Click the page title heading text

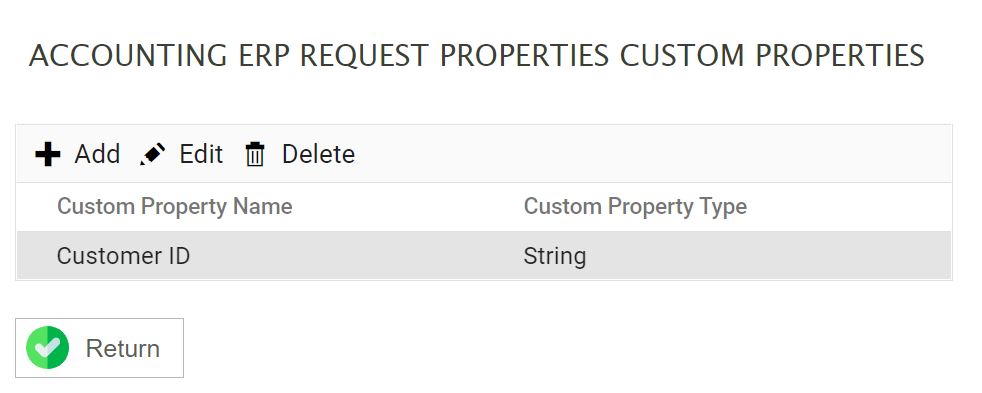coord(477,56)
